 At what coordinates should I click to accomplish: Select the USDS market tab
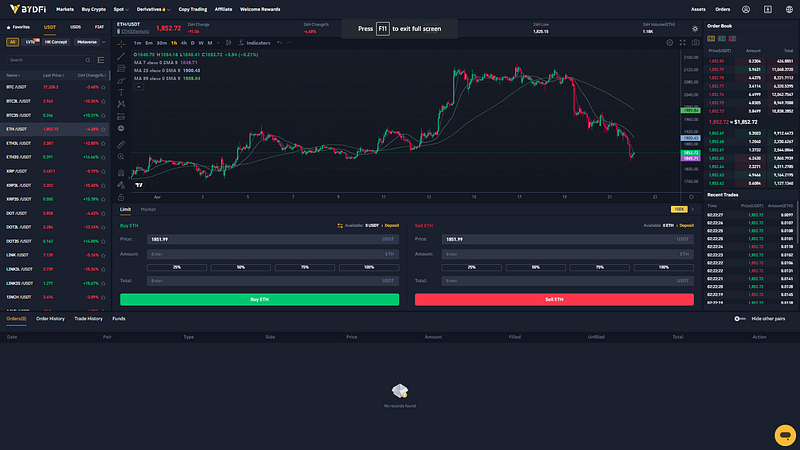pyautogui.click(x=75, y=27)
